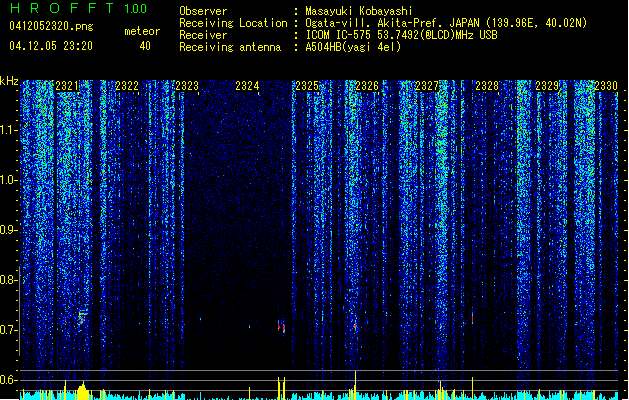Click the Receiving antenna label

point(230,47)
